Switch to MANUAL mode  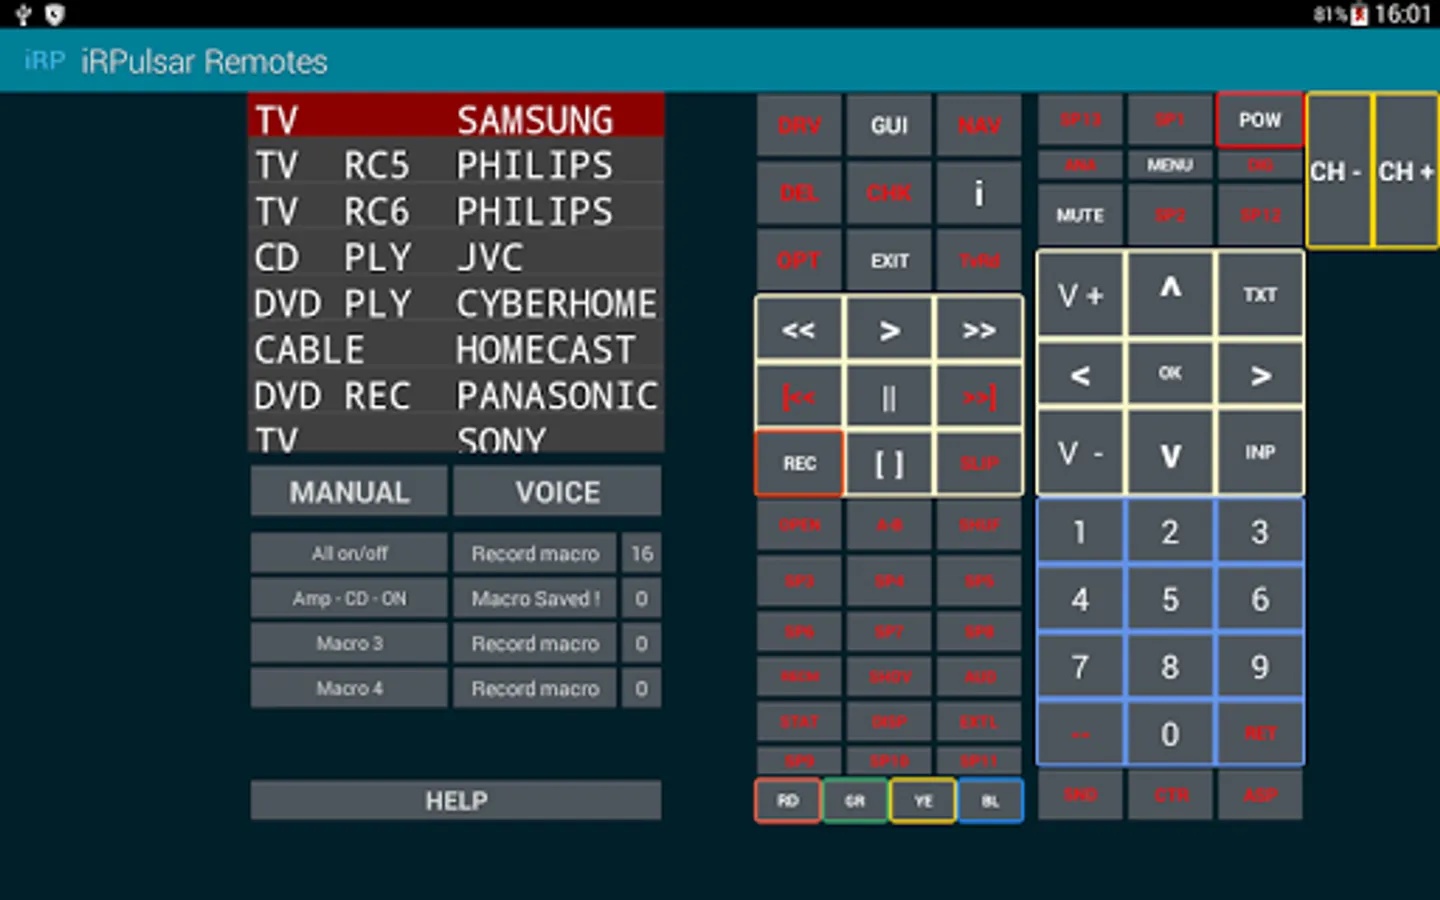(x=349, y=492)
